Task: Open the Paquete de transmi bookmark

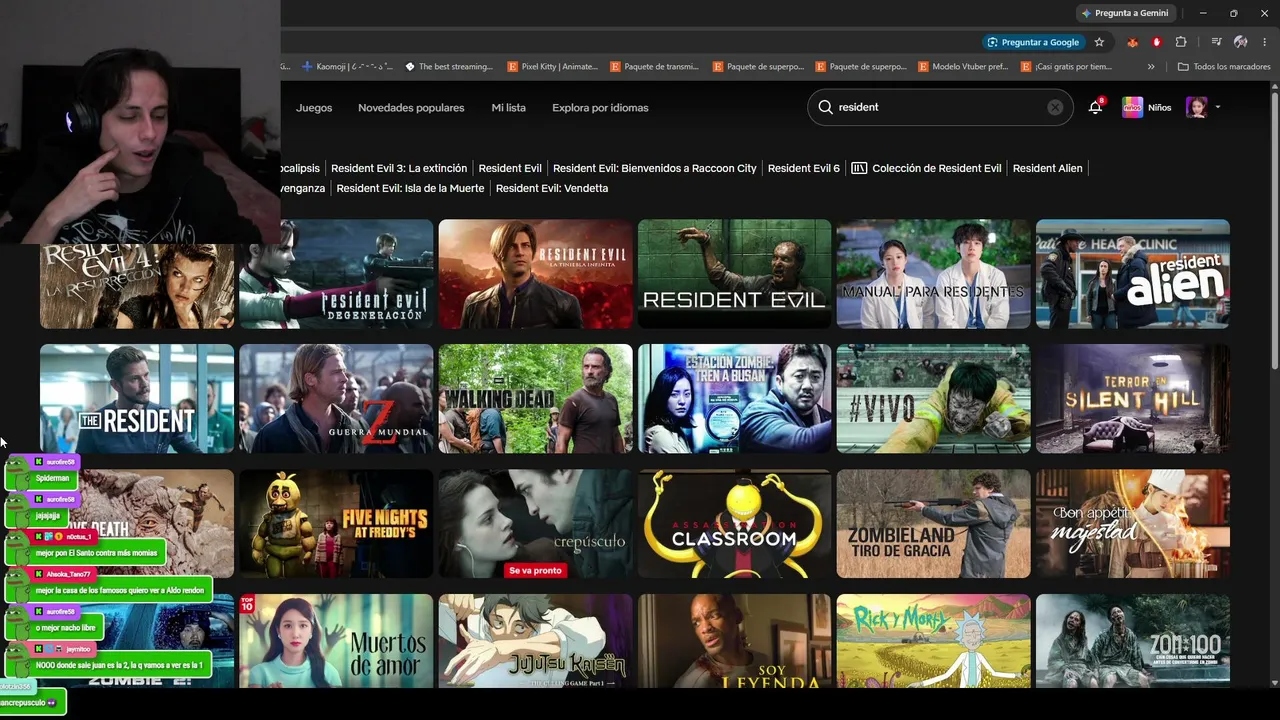Action: pos(654,67)
